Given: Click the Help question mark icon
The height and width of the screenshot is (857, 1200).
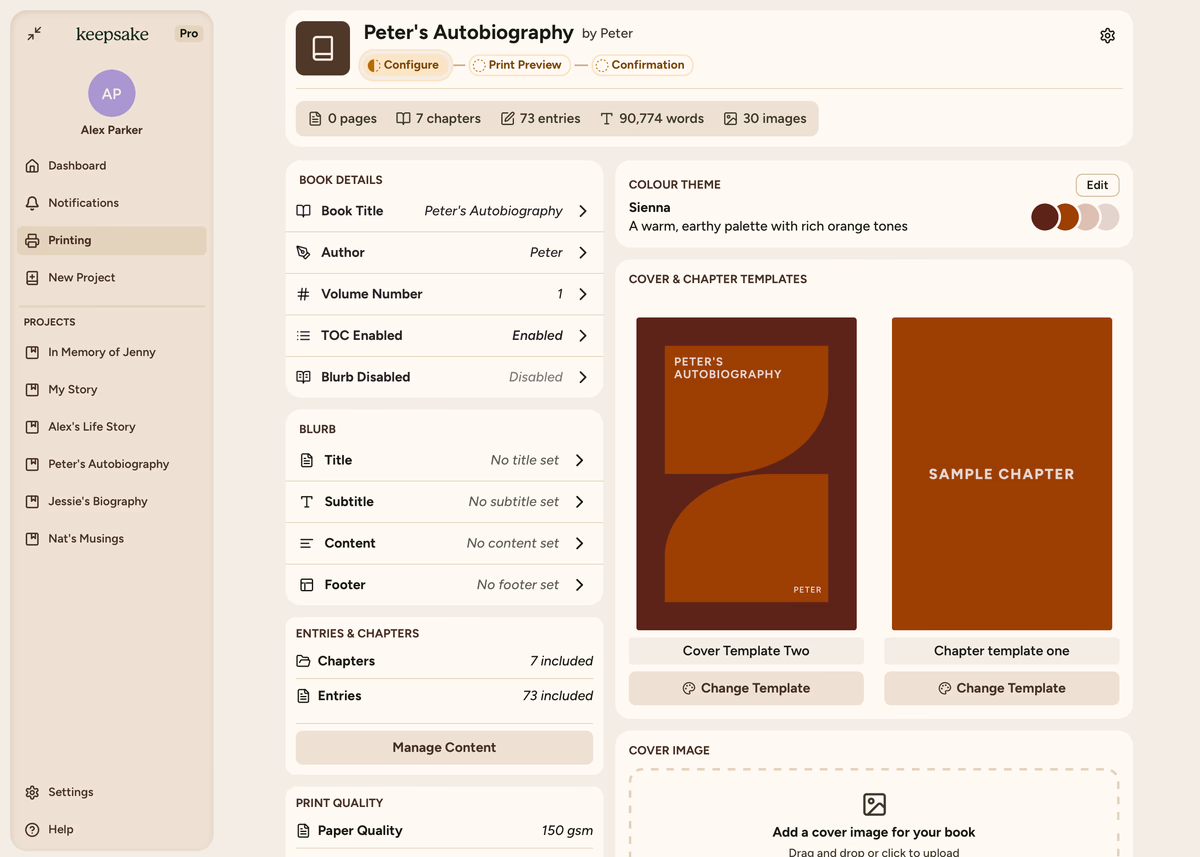Looking at the screenshot, I should click(32, 830).
